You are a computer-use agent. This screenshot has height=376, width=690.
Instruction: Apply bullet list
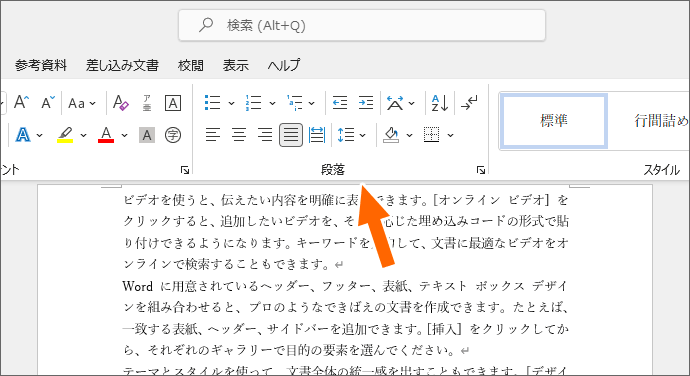coord(213,103)
